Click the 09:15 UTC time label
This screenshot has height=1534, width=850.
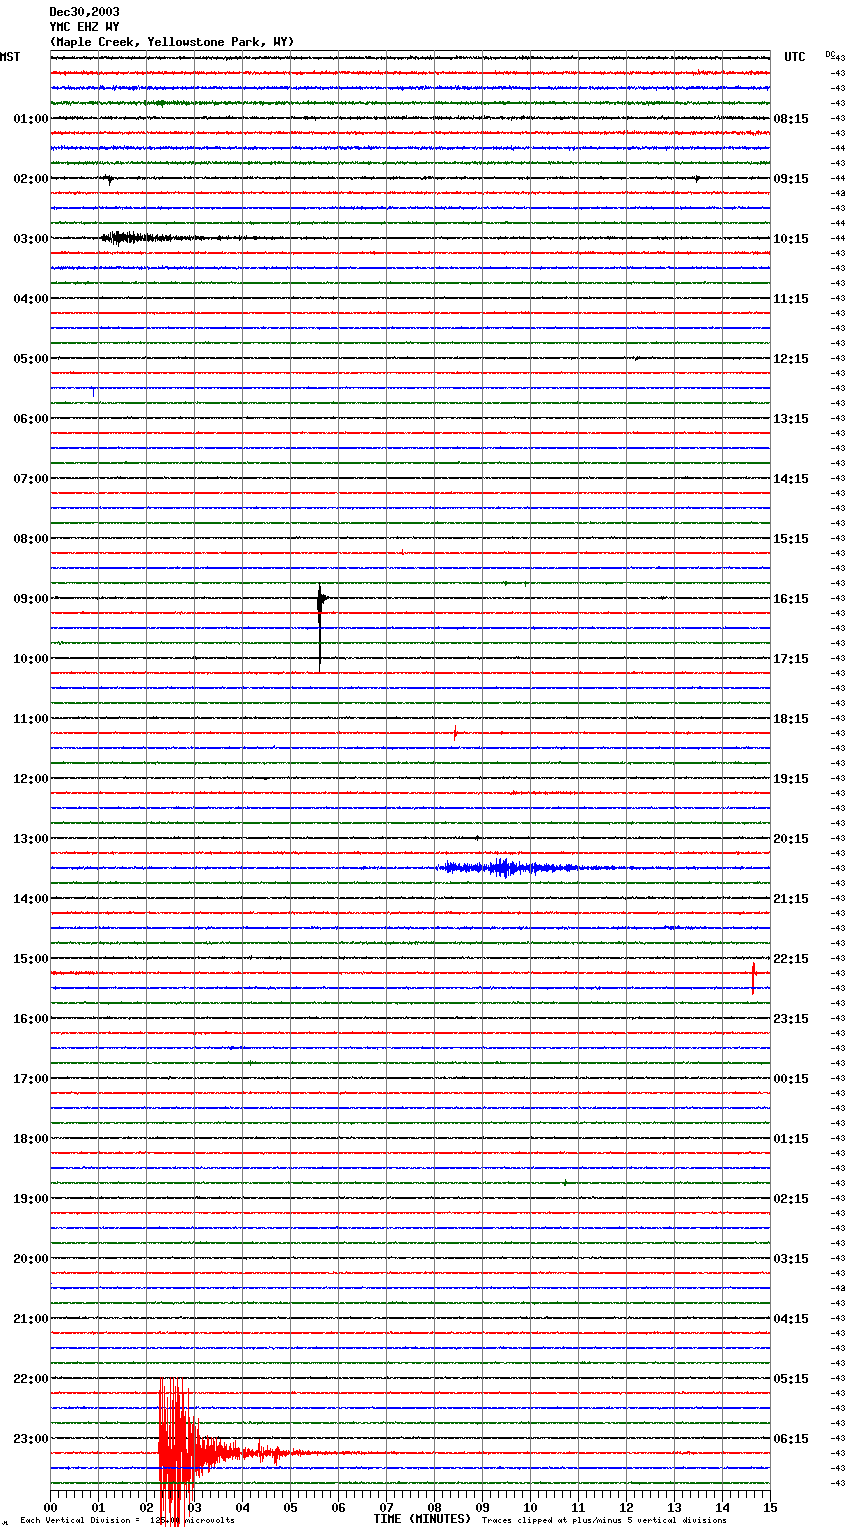(x=791, y=179)
